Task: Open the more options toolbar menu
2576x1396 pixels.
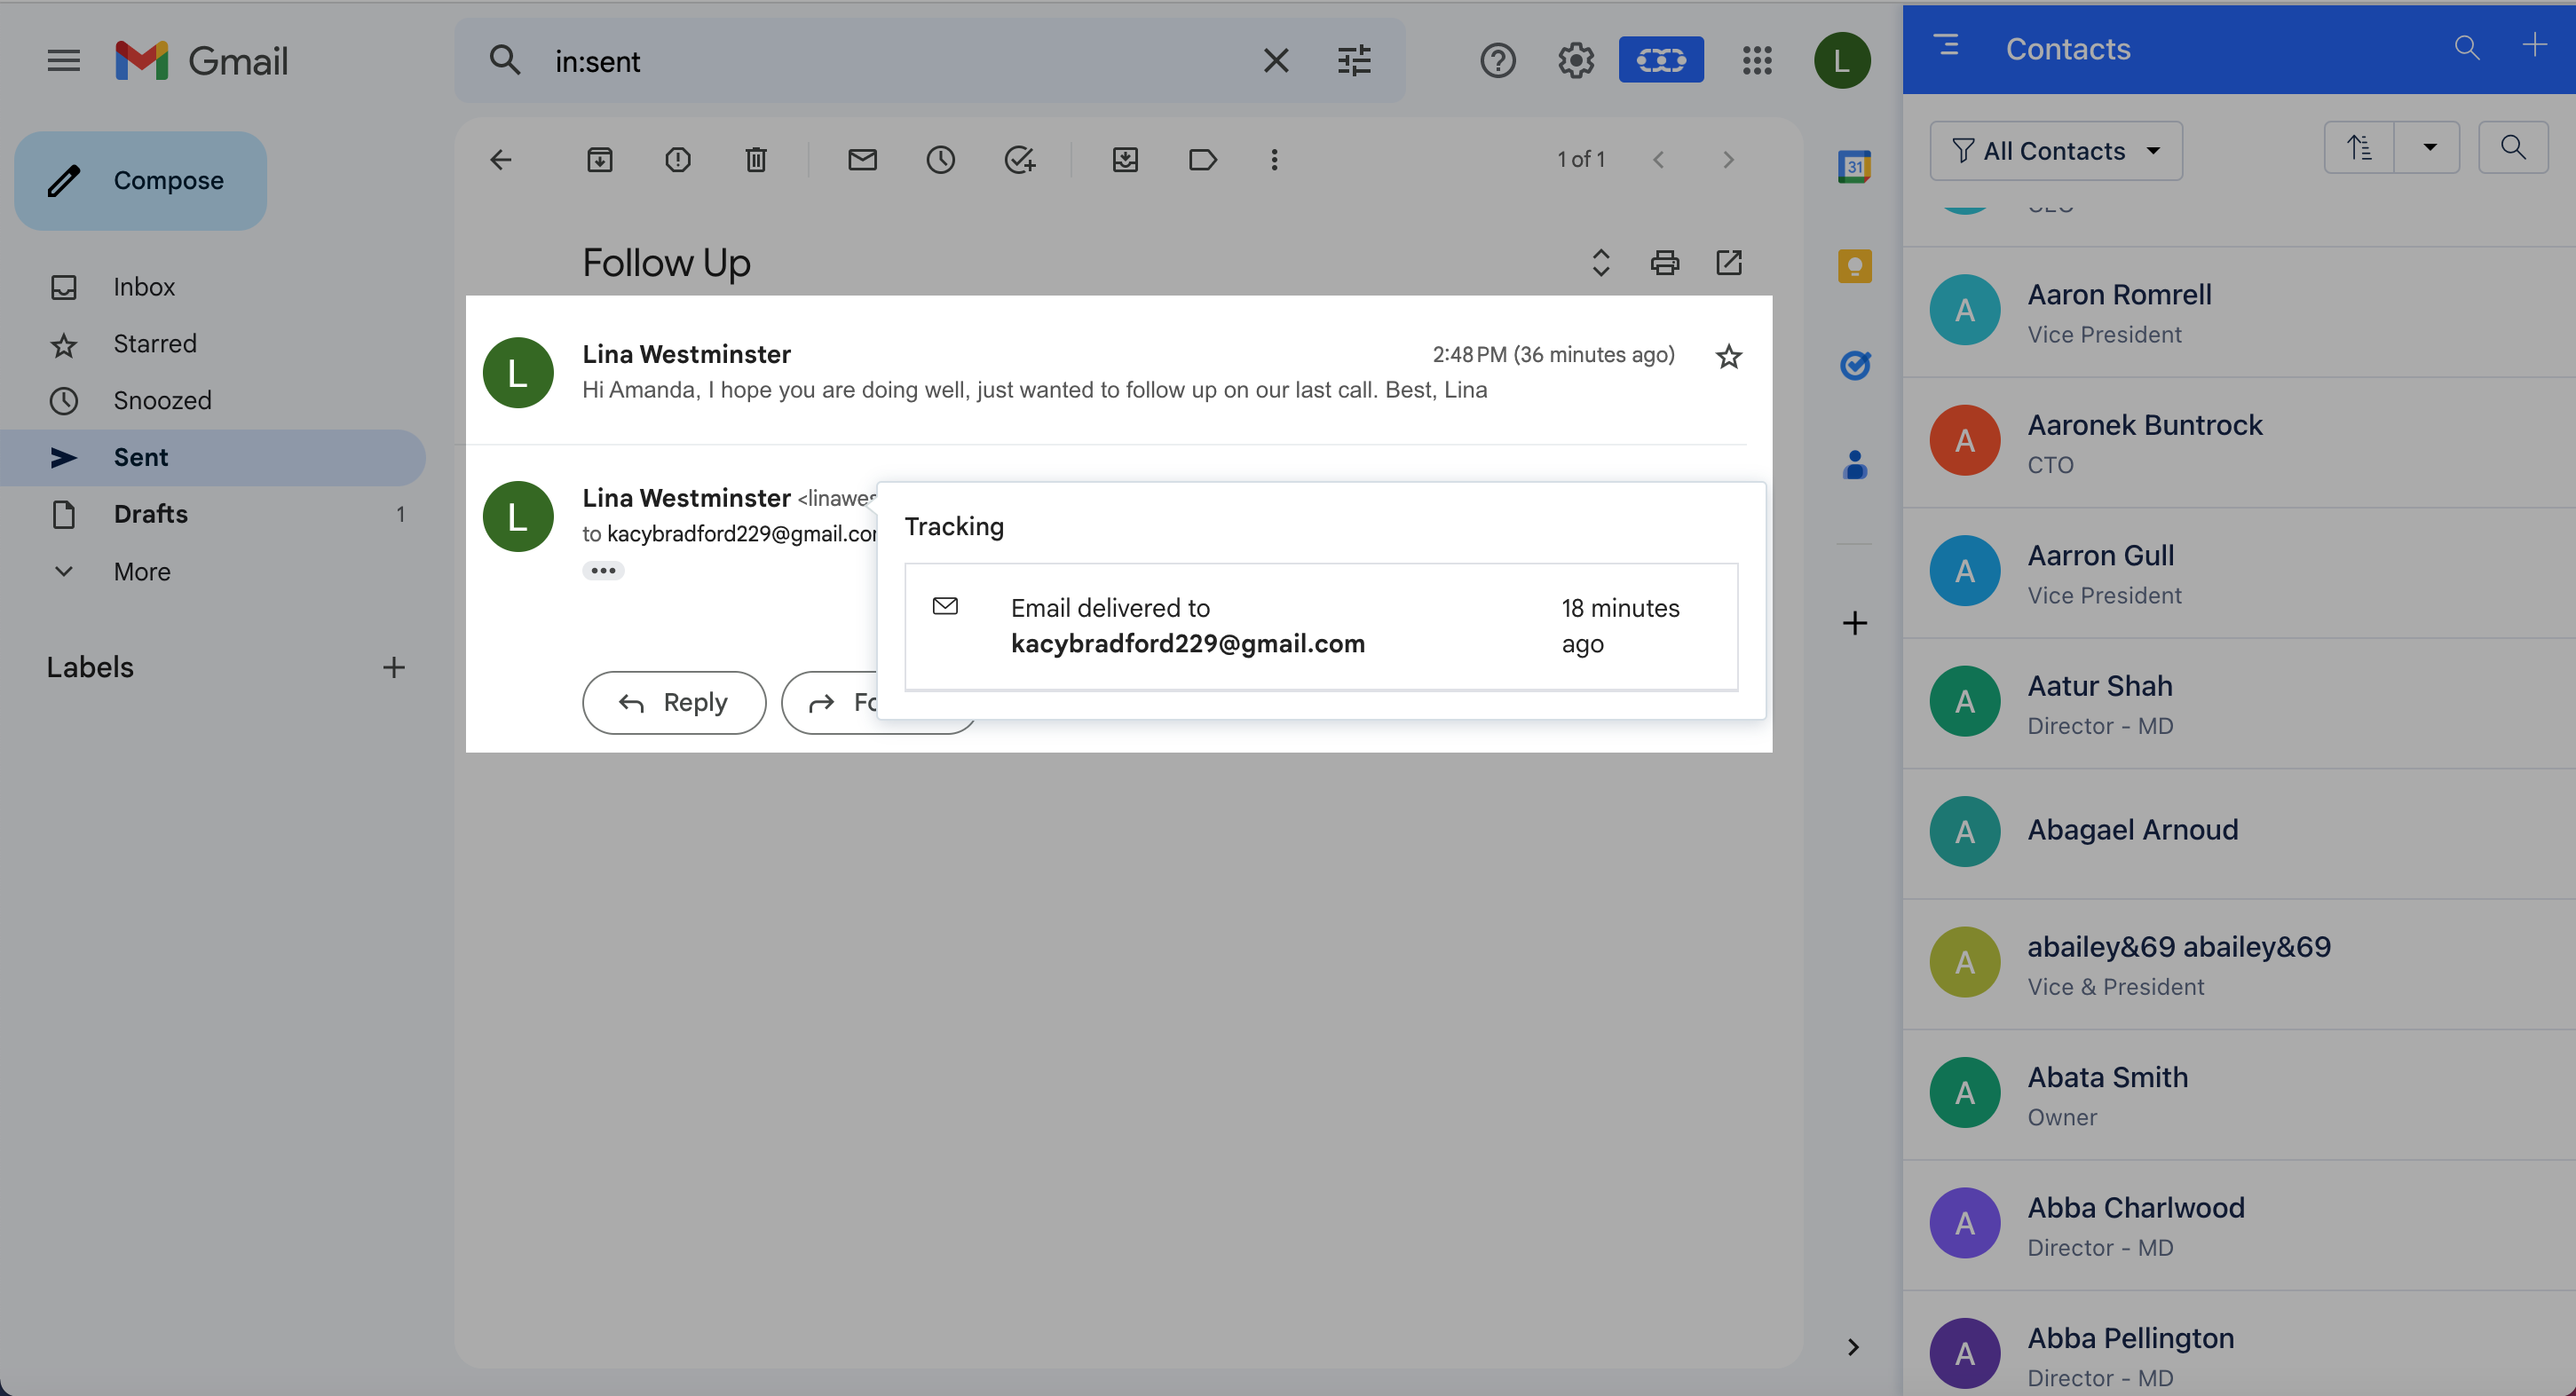Action: [x=1274, y=159]
